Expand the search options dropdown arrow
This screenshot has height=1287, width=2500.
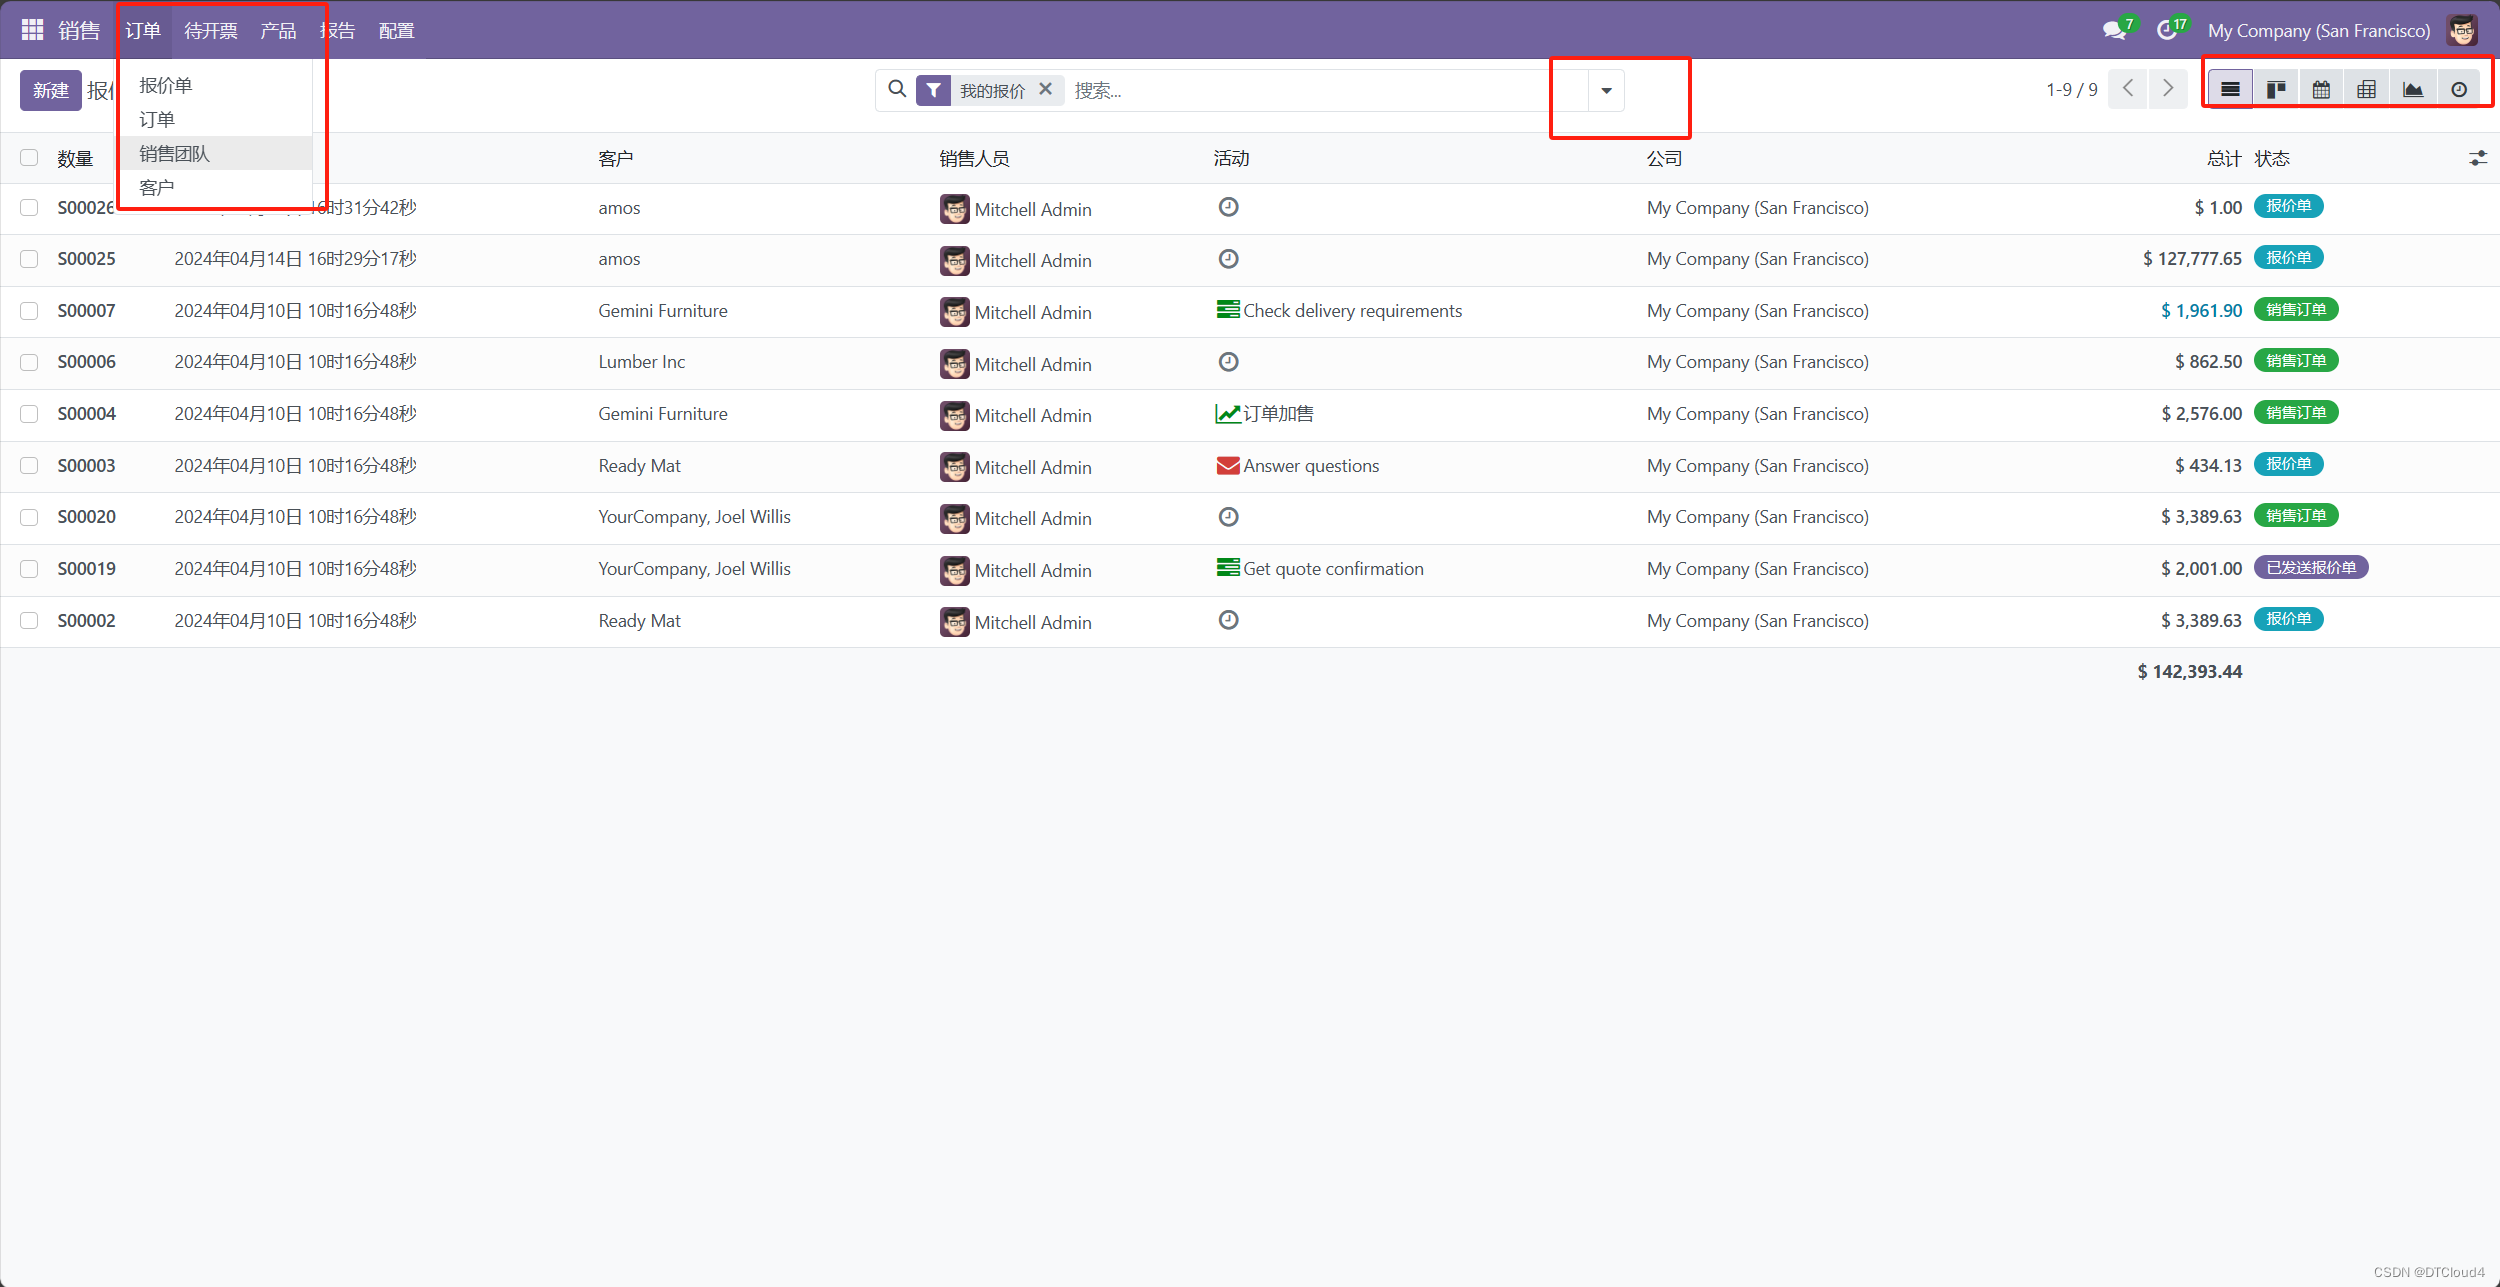click(x=1606, y=90)
